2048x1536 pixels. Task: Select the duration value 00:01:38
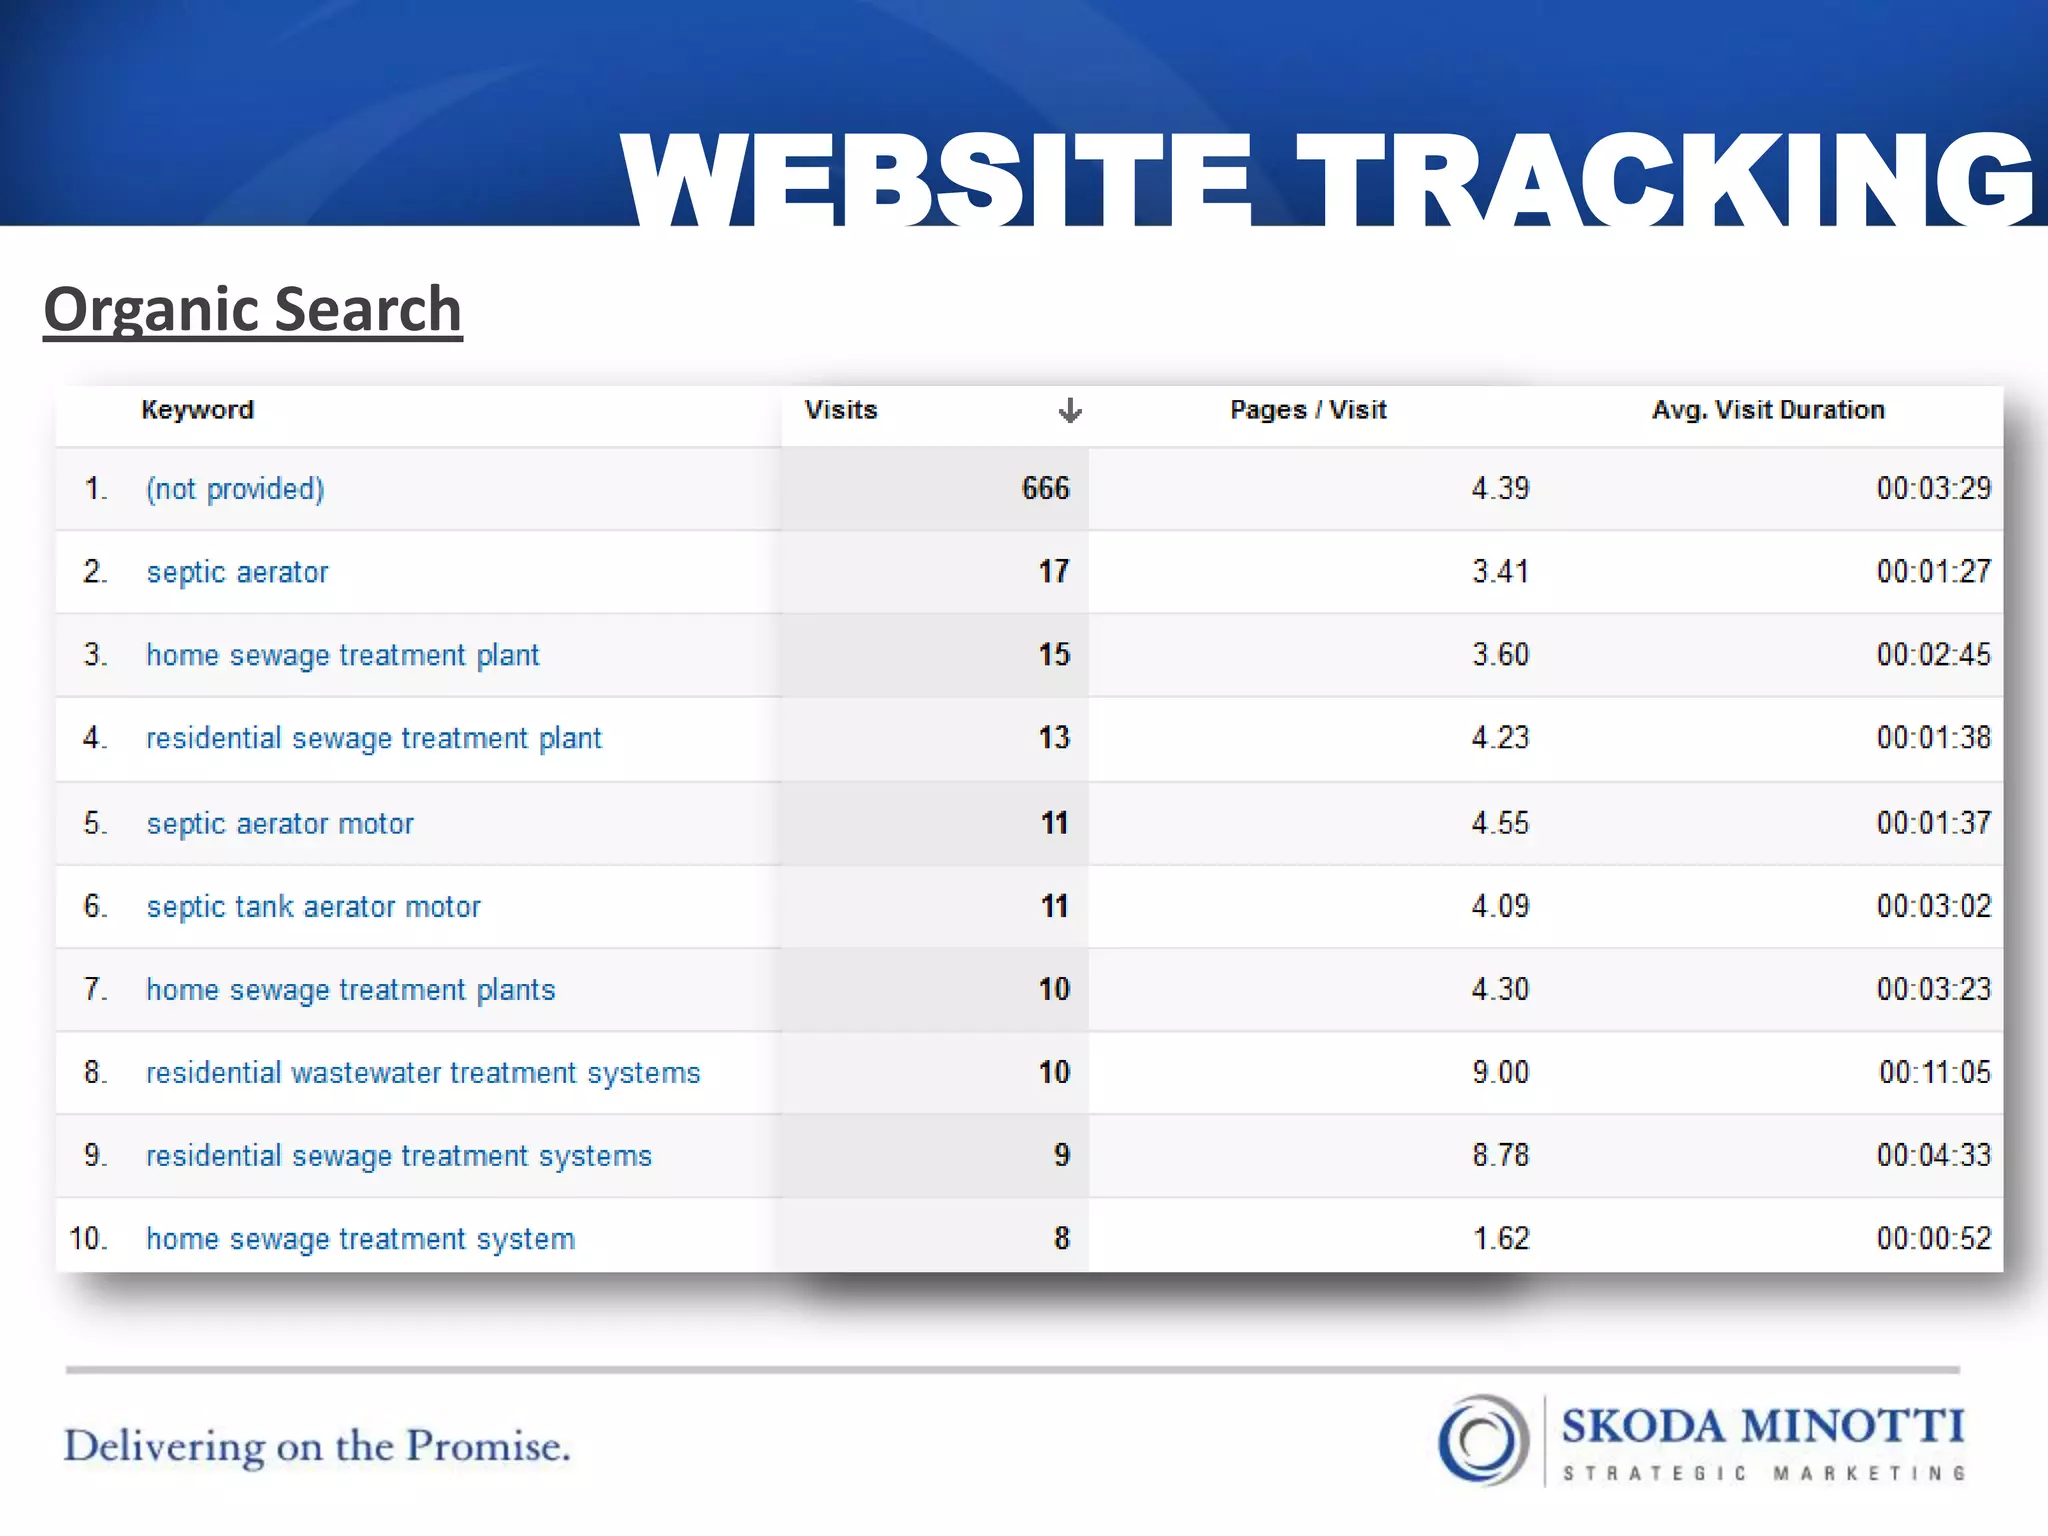[x=1934, y=738]
